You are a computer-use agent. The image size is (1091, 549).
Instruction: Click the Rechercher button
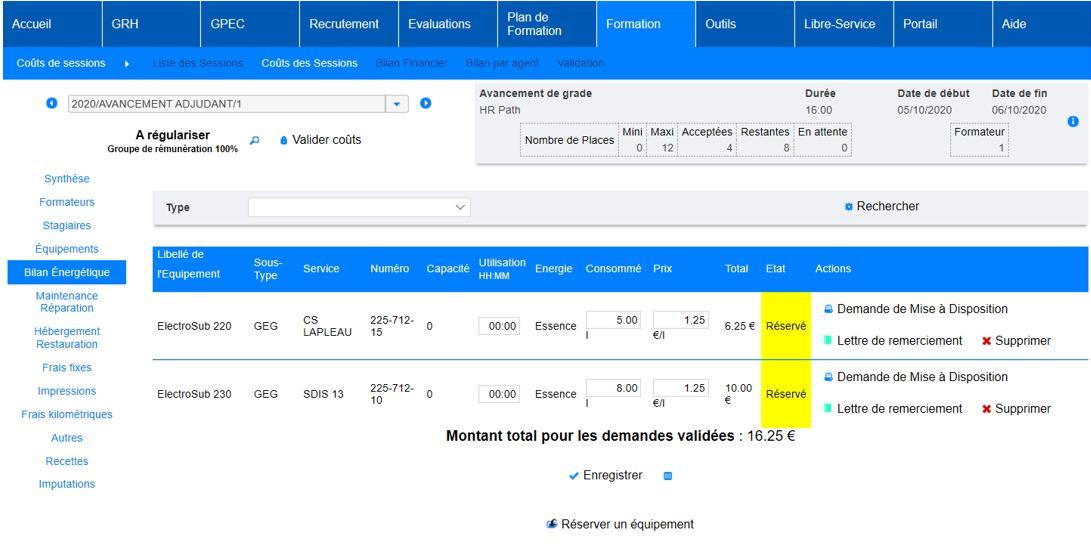881,206
